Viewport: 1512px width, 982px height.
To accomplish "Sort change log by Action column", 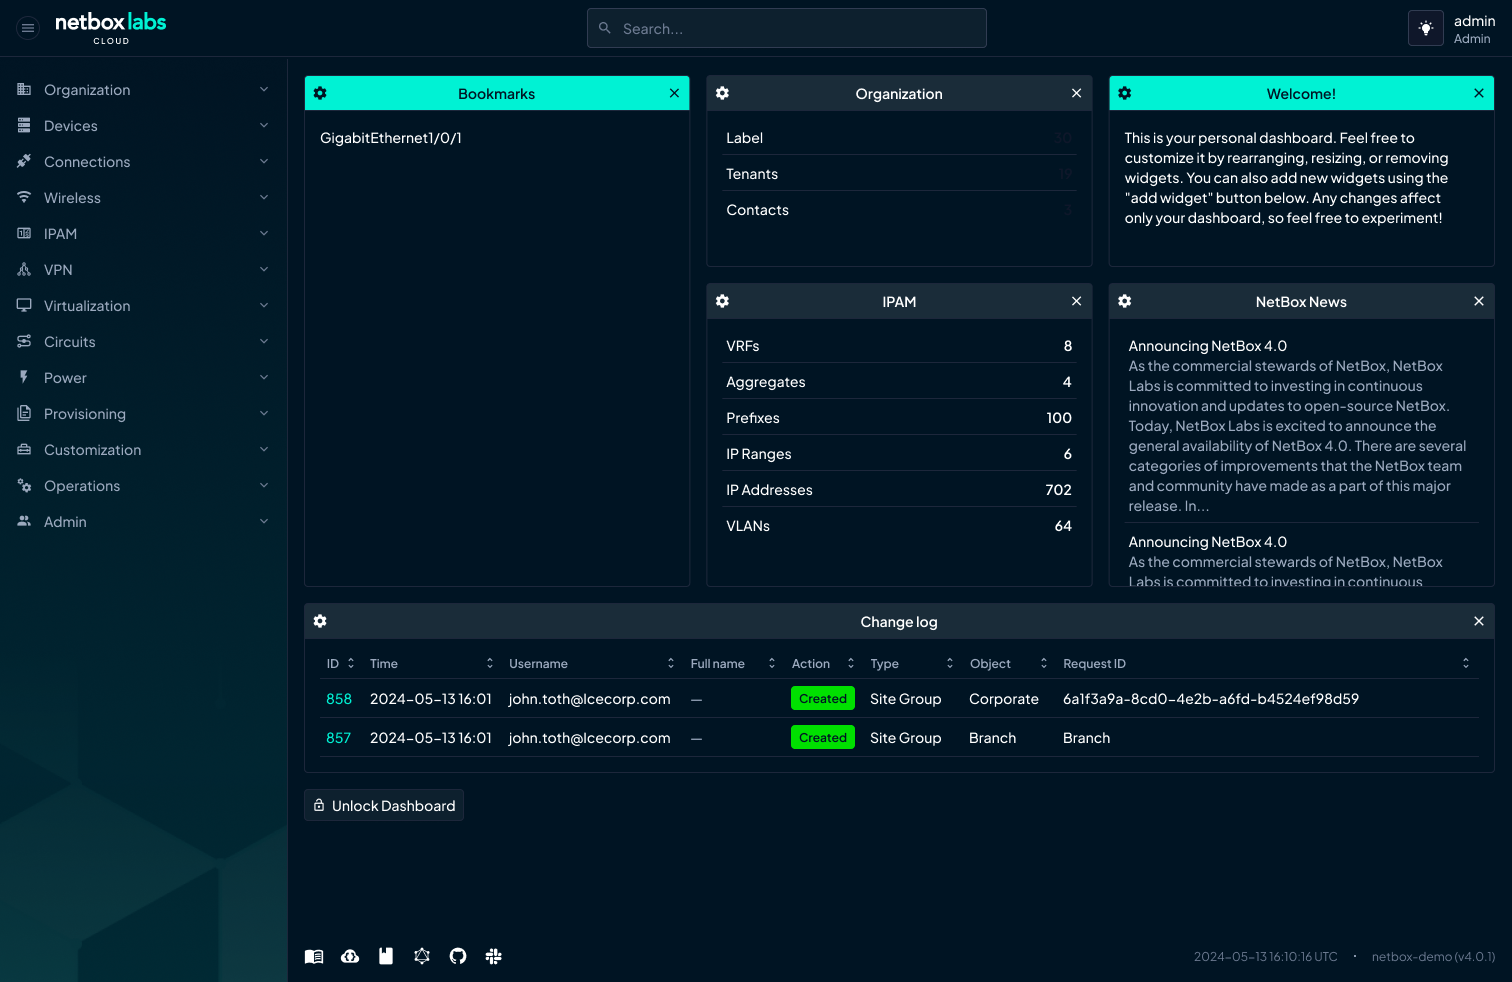I will pyautogui.click(x=823, y=663).
